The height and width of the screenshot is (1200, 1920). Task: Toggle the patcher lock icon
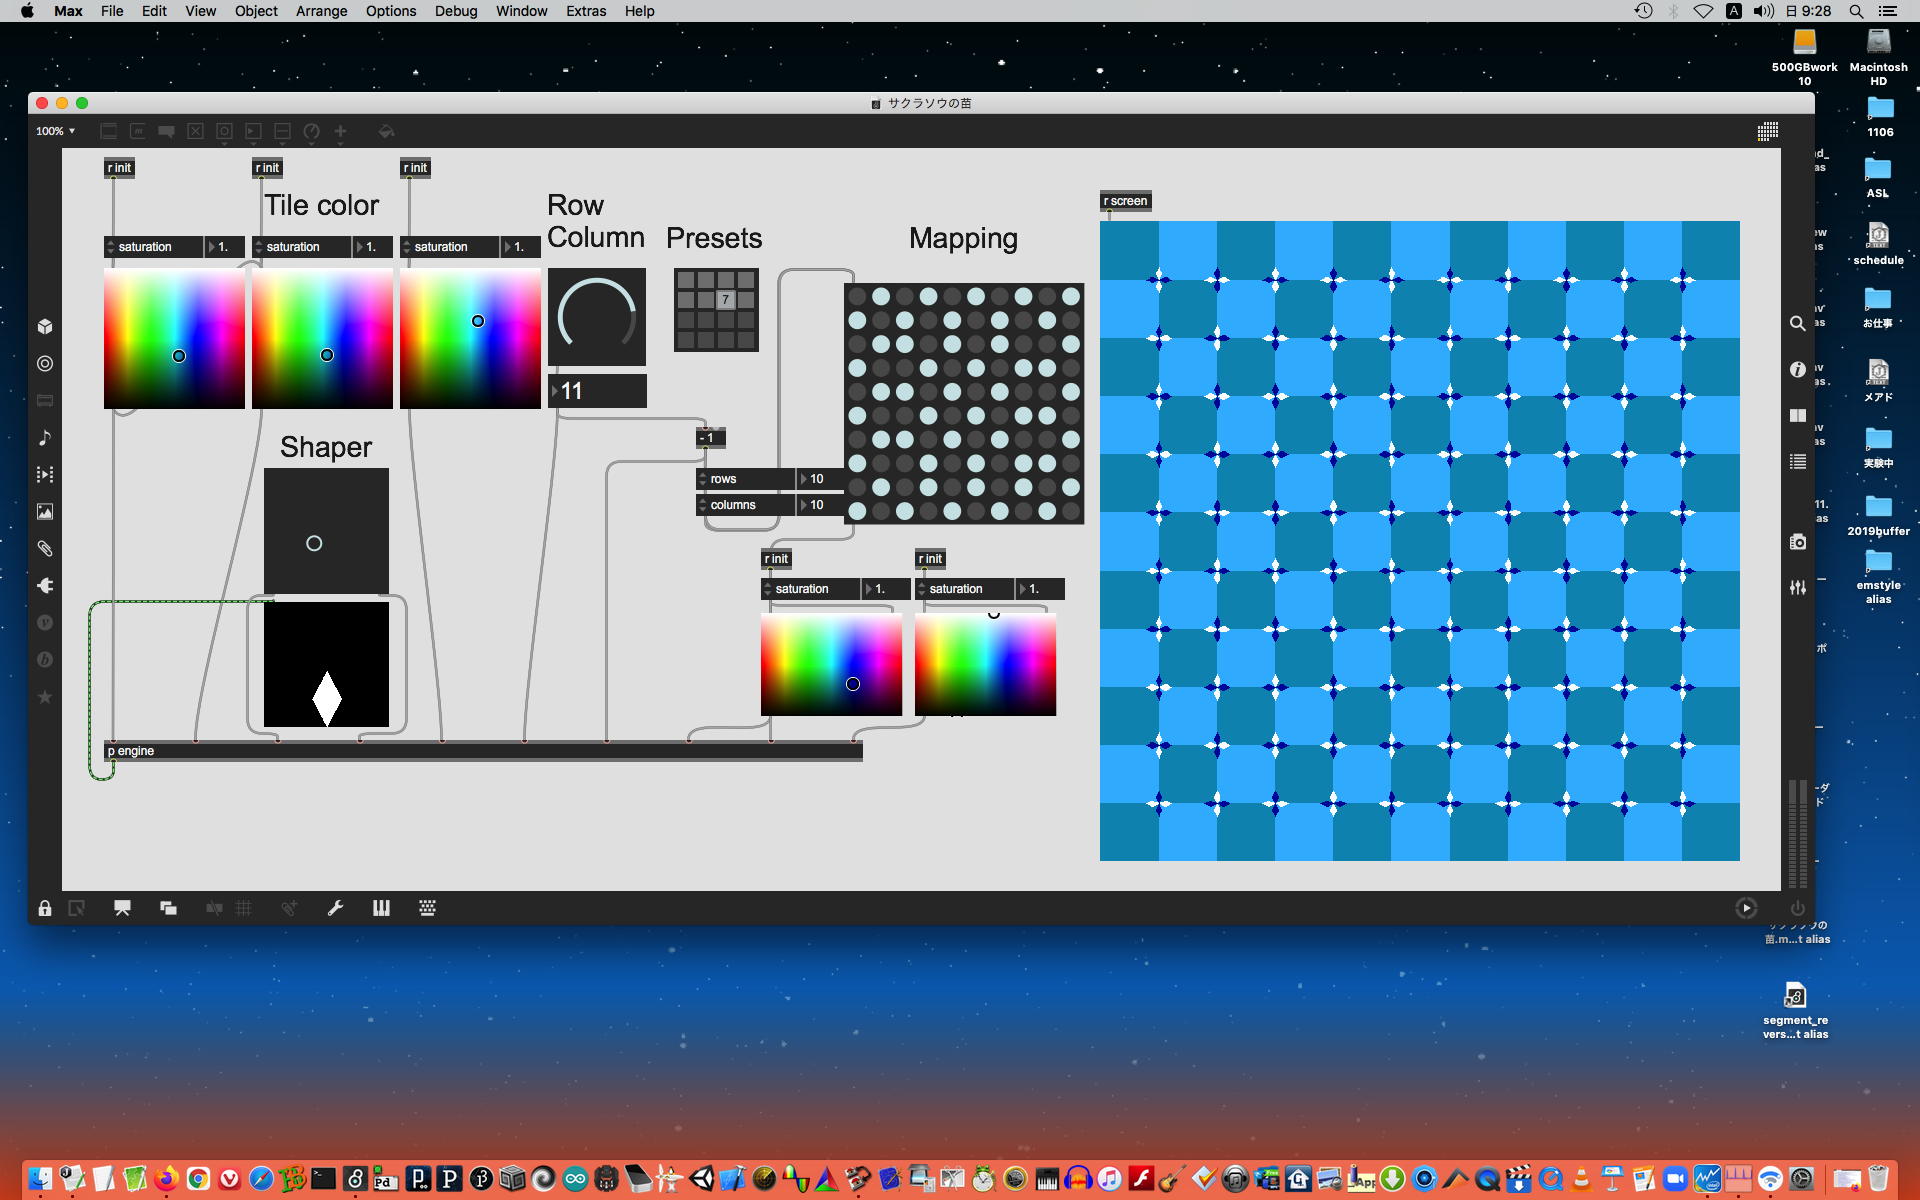45,908
